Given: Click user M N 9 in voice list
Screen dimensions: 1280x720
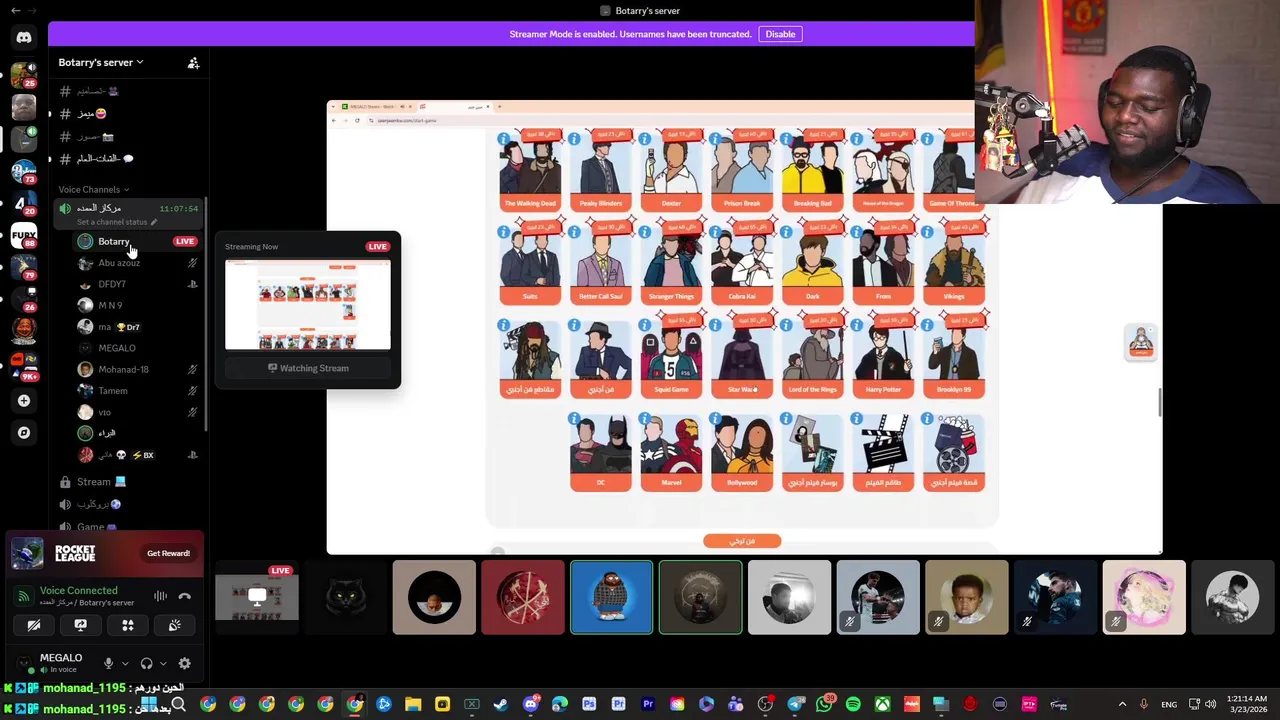Looking at the screenshot, I should [x=136, y=305].
